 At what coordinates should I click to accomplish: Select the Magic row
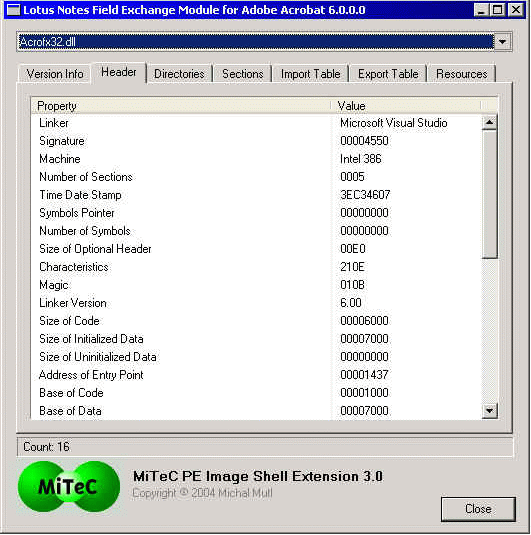(256, 285)
